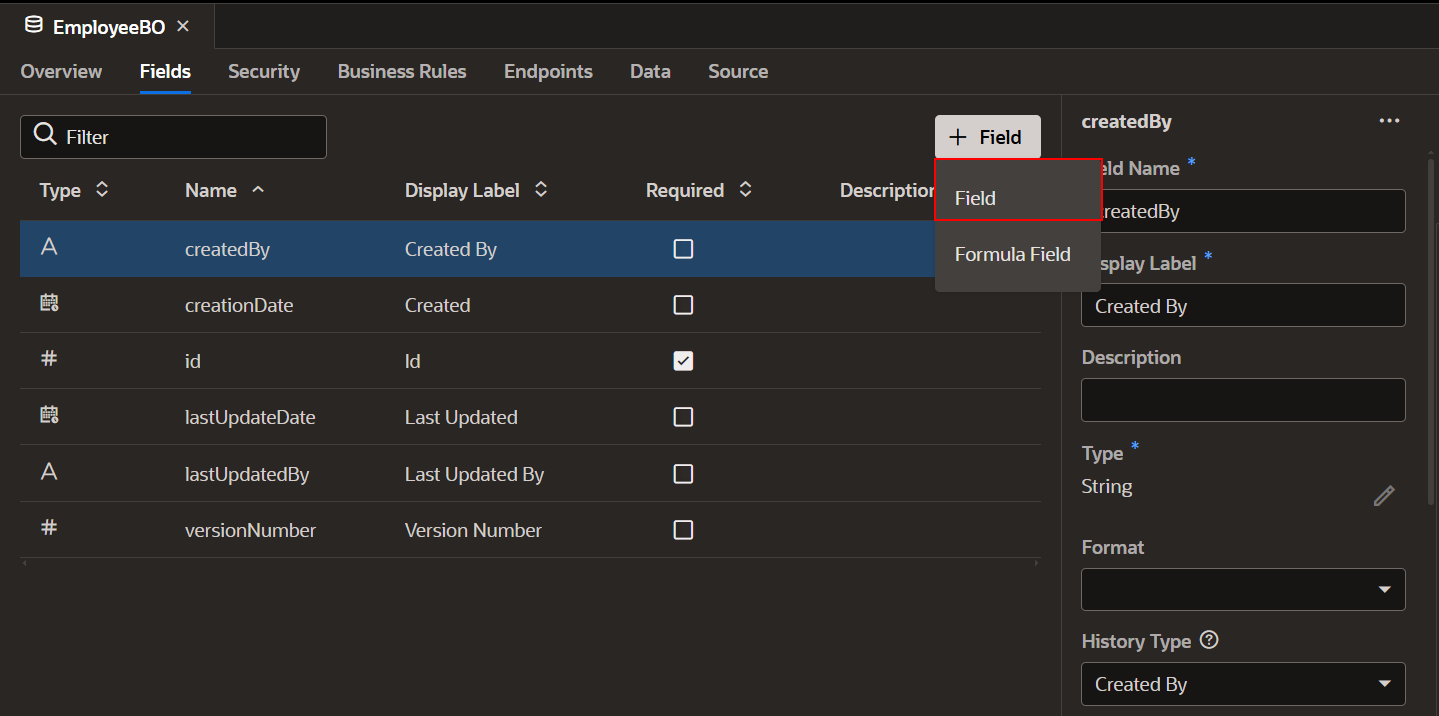The height and width of the screenshot is (716, 1439).
Task: Click the Id display label cell
Action: tap(412, 361)
